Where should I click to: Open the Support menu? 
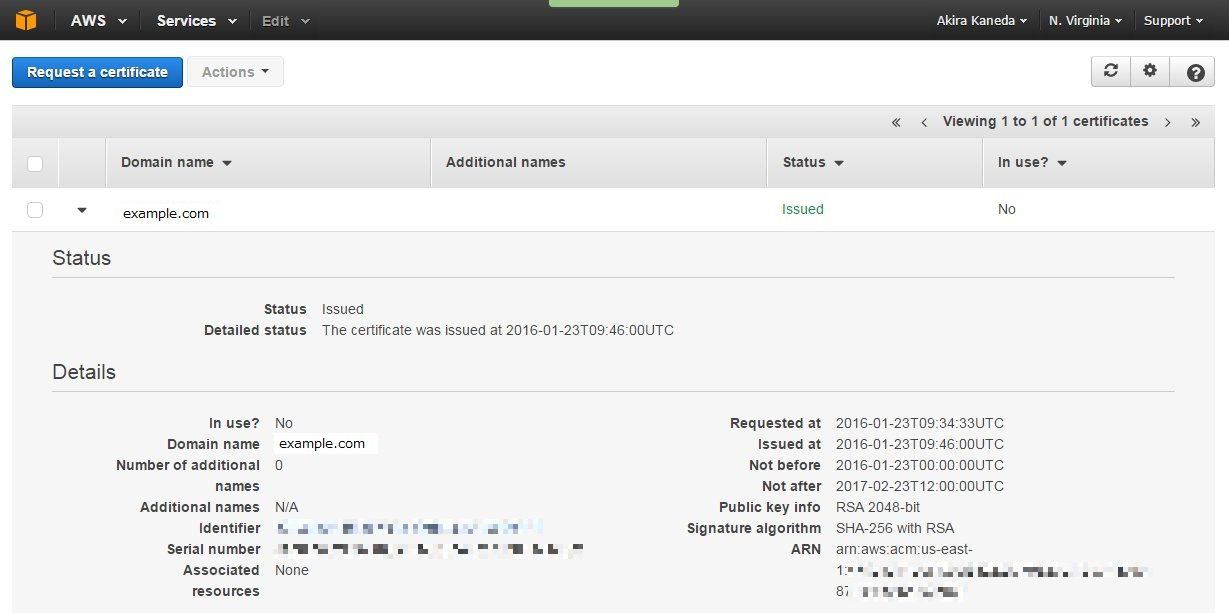[x=1173, y=20]
